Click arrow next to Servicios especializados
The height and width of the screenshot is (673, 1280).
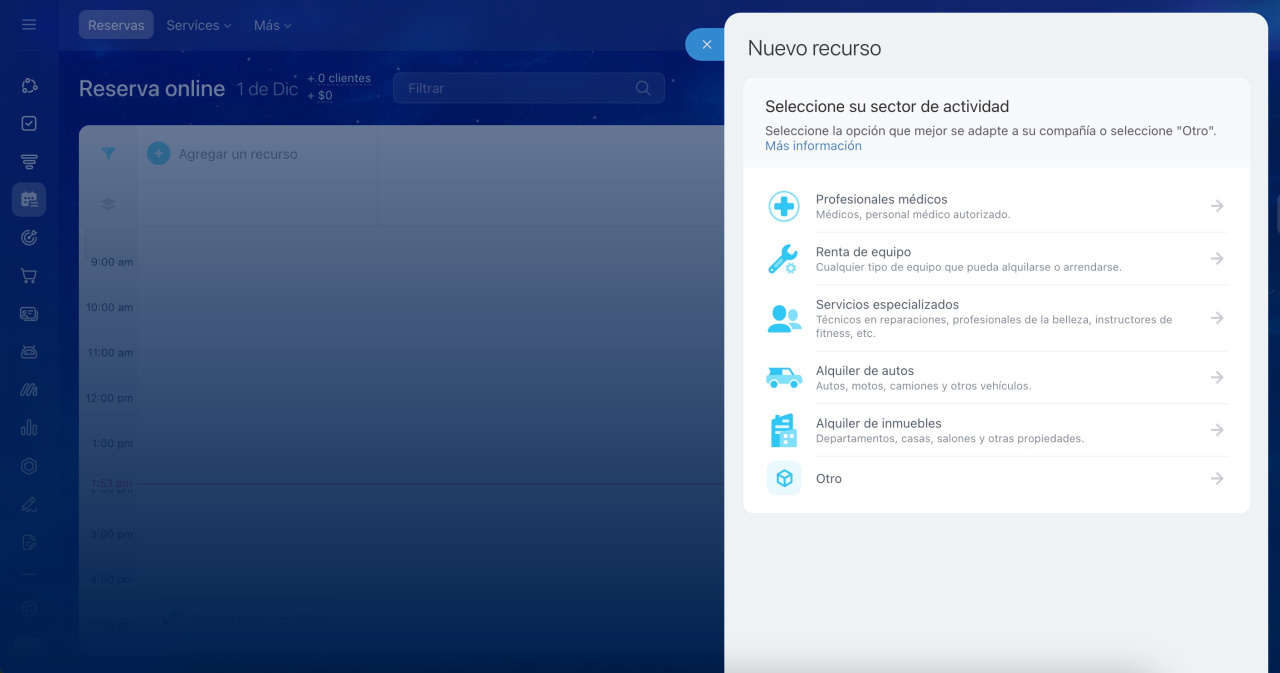pyautogui.click(x=1216, y=318)
